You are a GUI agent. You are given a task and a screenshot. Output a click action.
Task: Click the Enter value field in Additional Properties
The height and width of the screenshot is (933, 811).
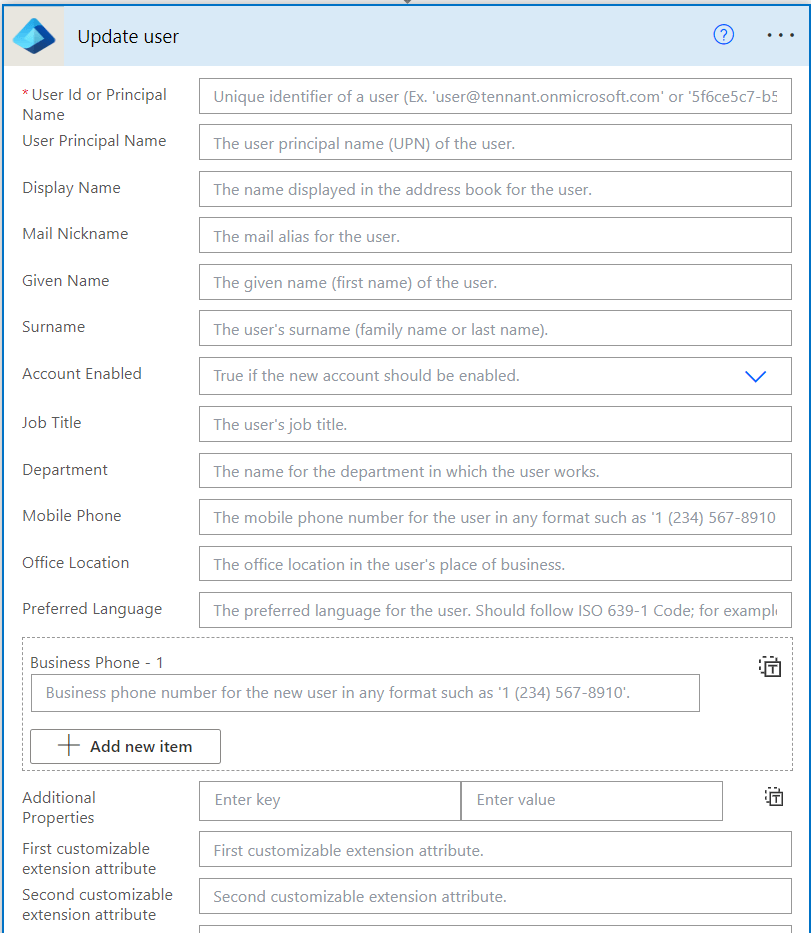pos(591,800)
